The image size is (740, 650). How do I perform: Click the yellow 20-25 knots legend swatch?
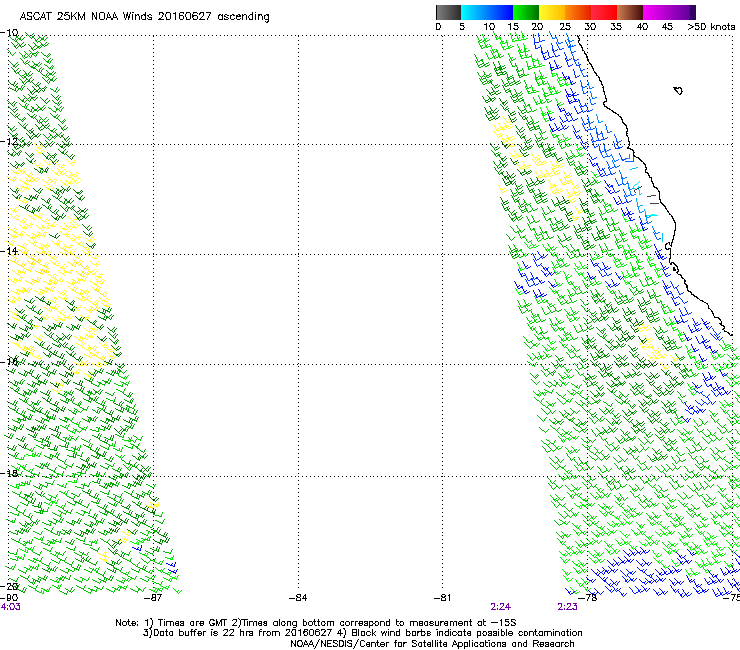[552, 12]
